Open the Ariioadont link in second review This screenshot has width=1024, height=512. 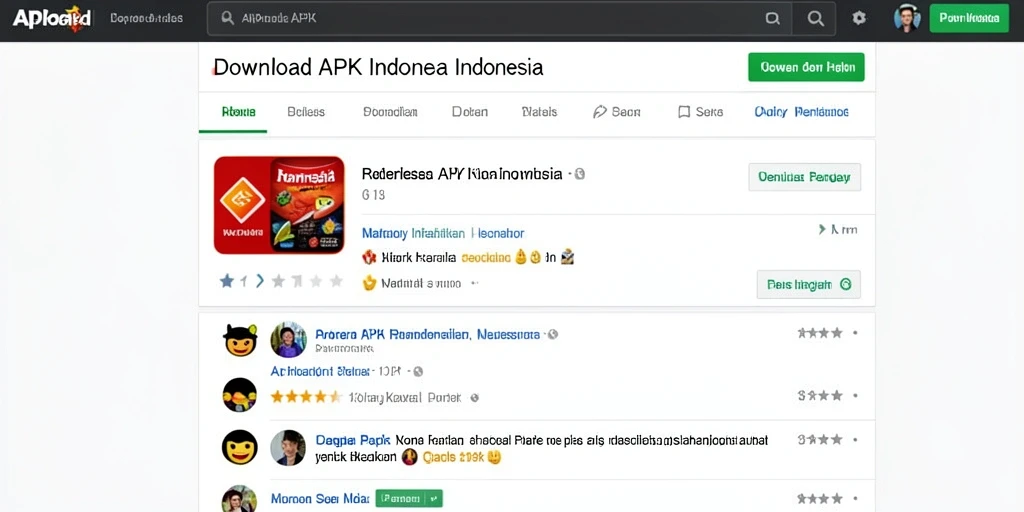[x=320, y=372]
